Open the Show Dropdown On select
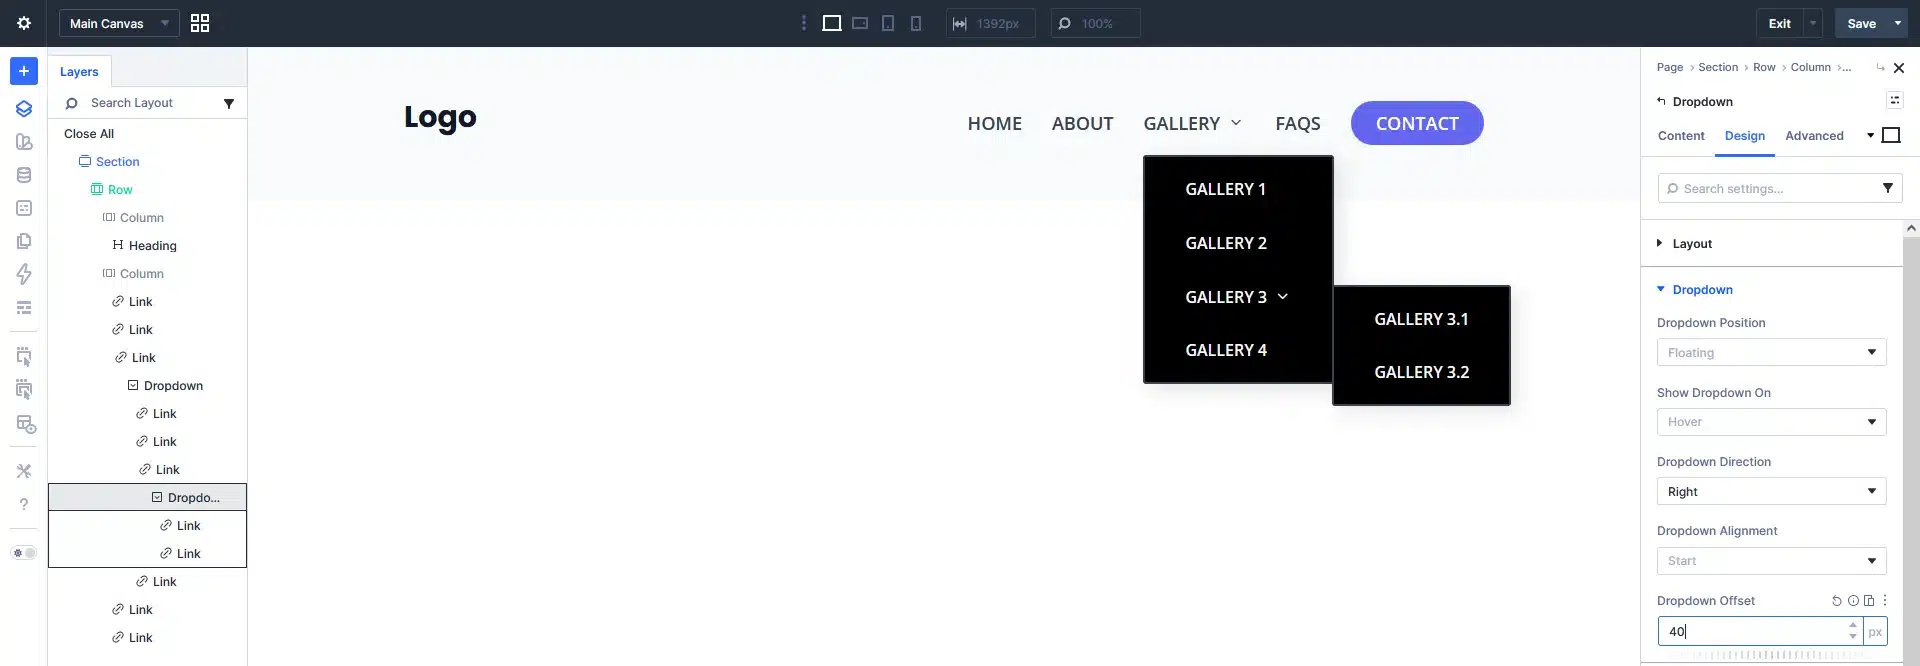 tap(1771, 422)
